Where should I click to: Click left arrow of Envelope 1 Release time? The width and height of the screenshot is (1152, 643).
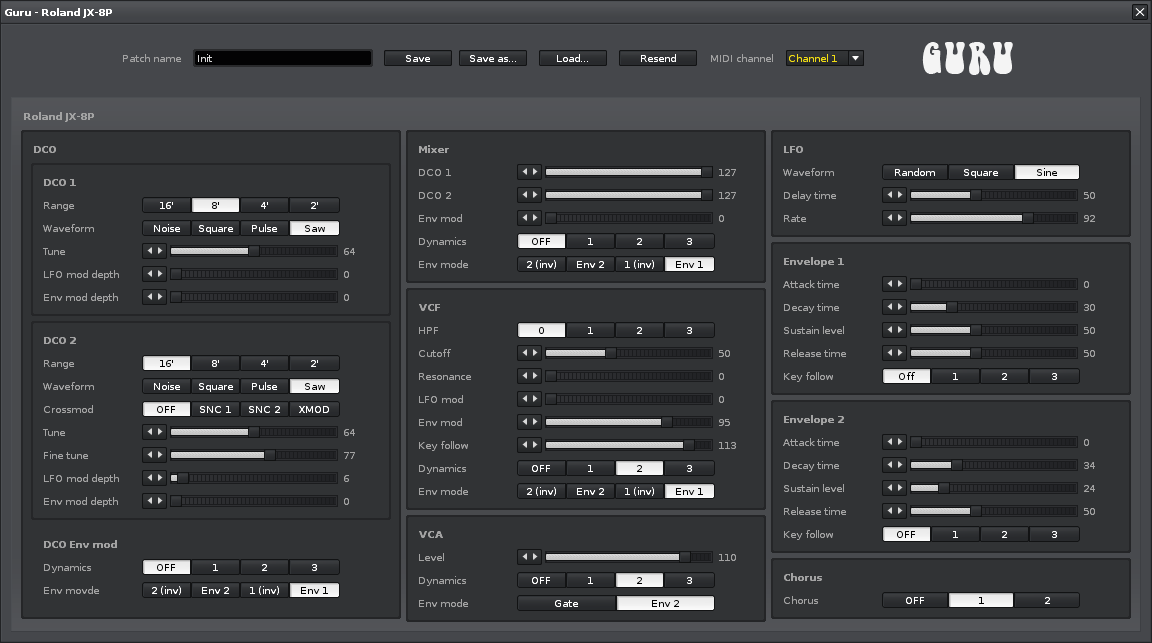(889, 353)
